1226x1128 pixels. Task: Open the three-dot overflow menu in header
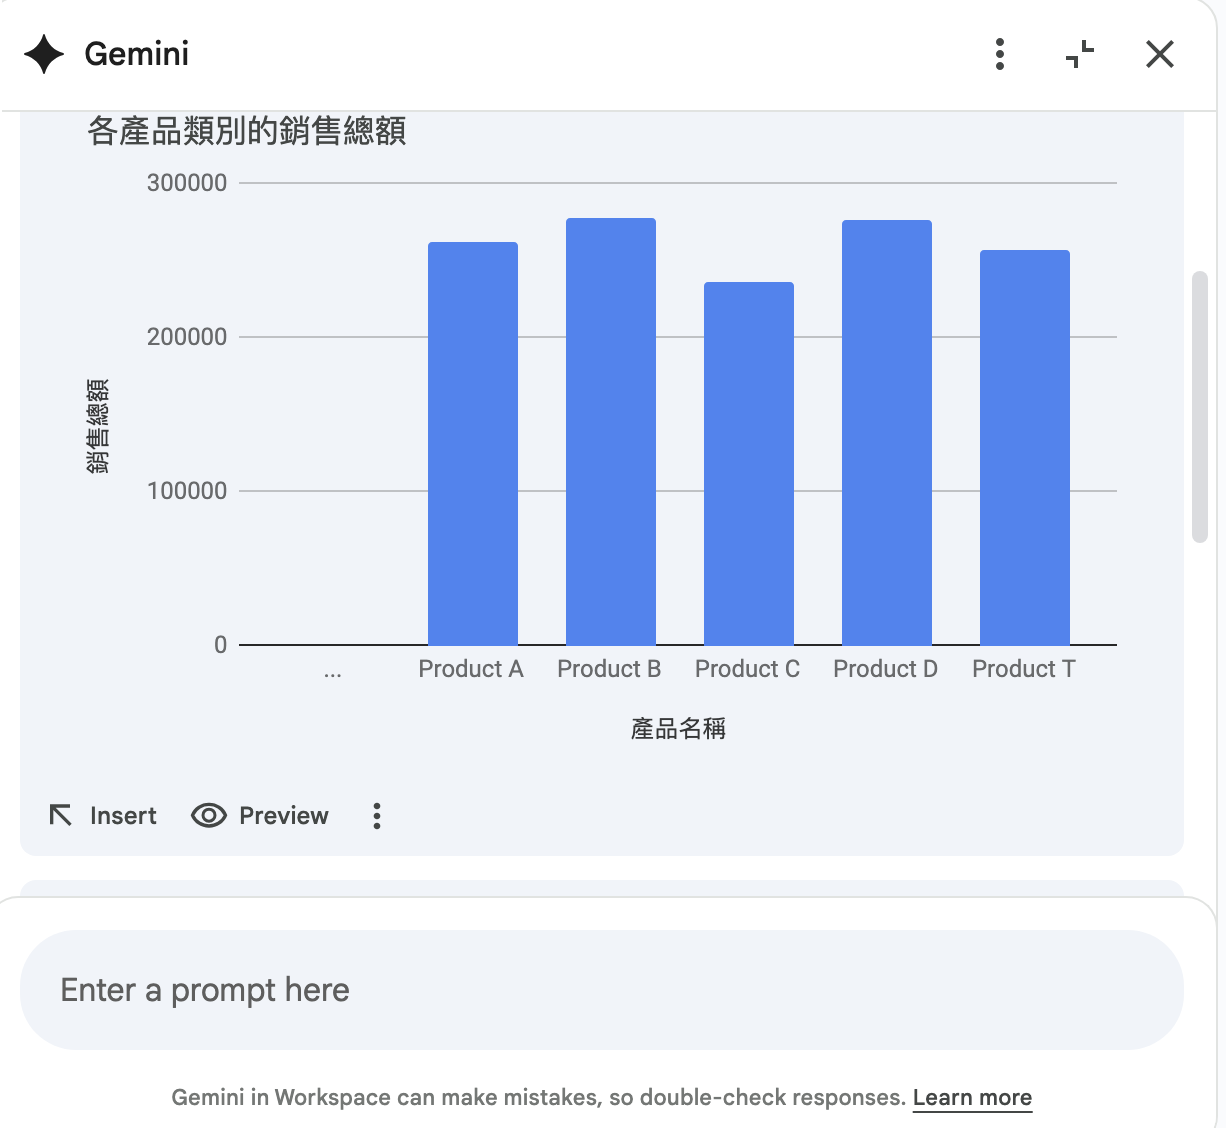(998, 55)
